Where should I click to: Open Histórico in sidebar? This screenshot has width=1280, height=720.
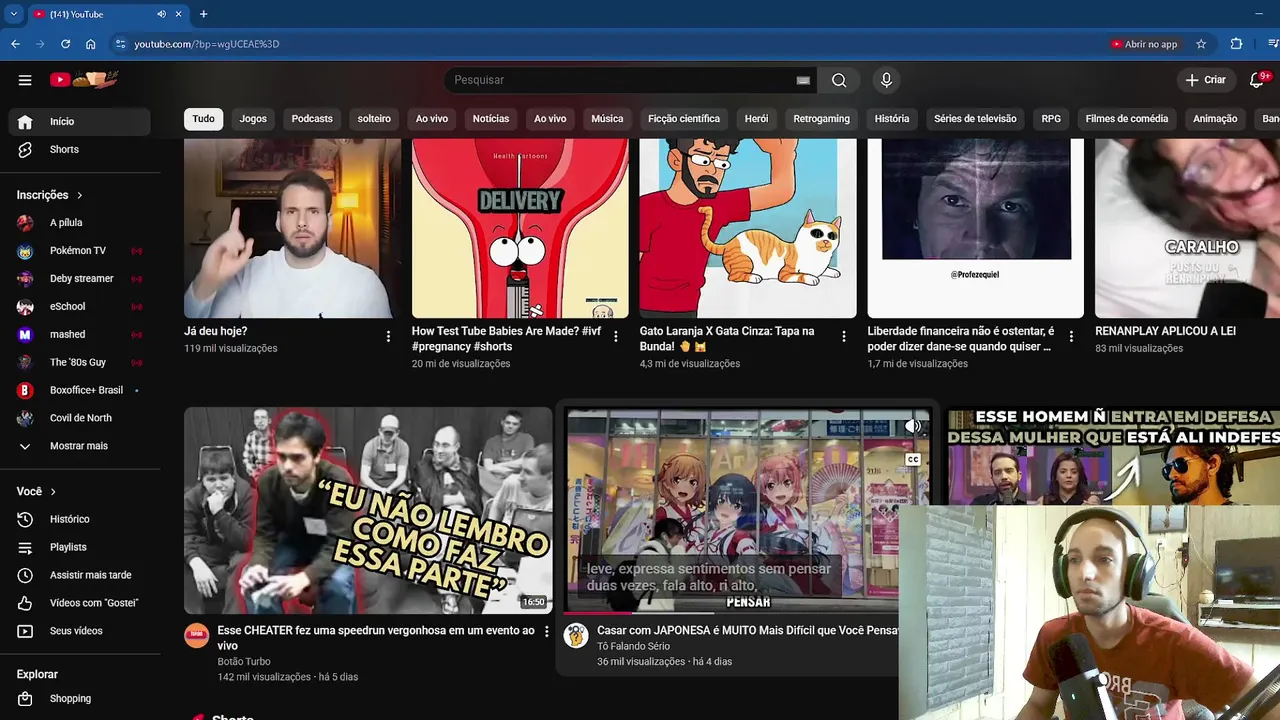(80, 519)
